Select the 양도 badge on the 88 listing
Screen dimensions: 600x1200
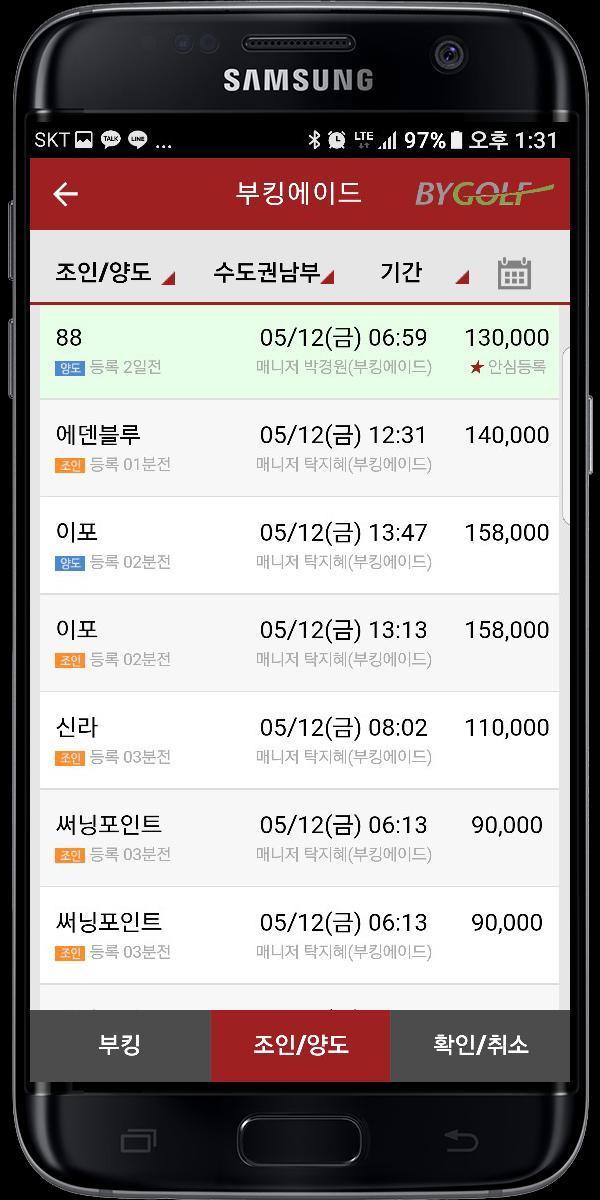[x=68, y=367]
